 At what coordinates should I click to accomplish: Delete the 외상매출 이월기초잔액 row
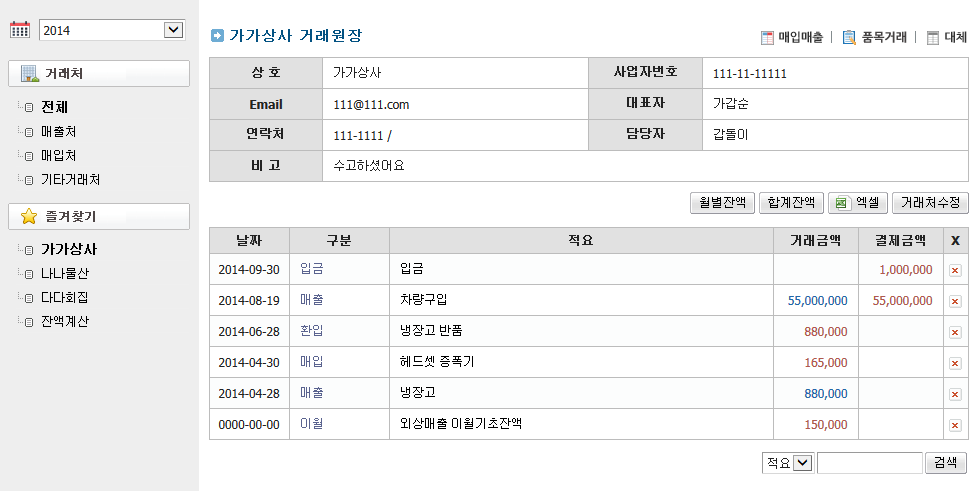point(955,425)
